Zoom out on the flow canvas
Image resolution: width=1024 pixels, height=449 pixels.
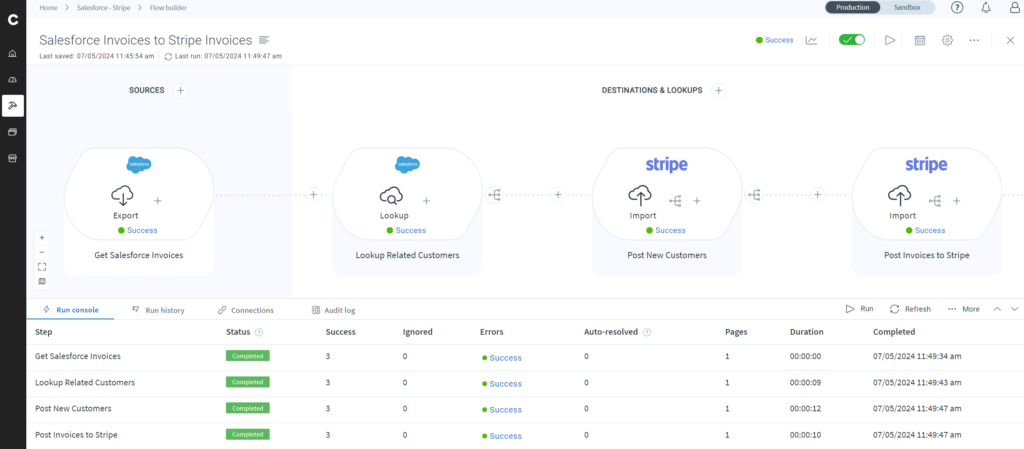pyautogui.click(x=42, y=252)
